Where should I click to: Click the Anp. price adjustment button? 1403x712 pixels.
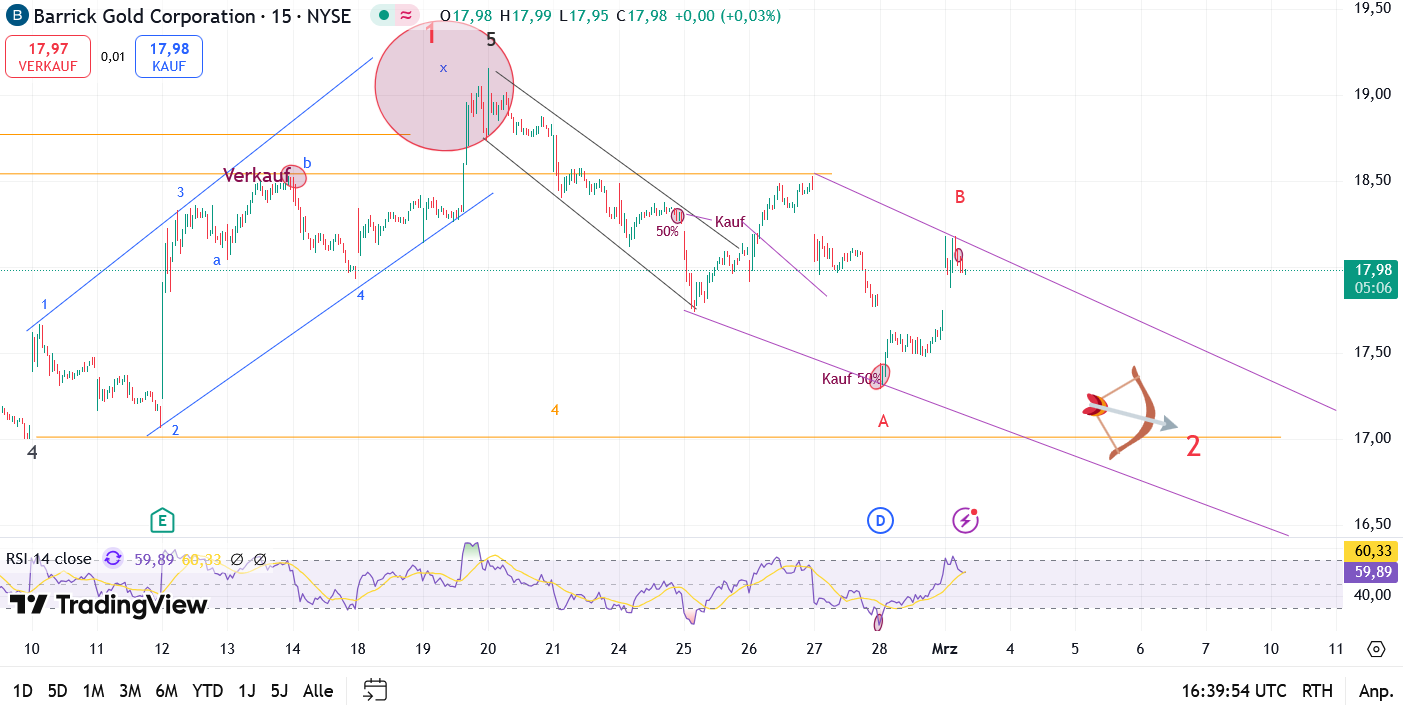[x=1376, y=690]
